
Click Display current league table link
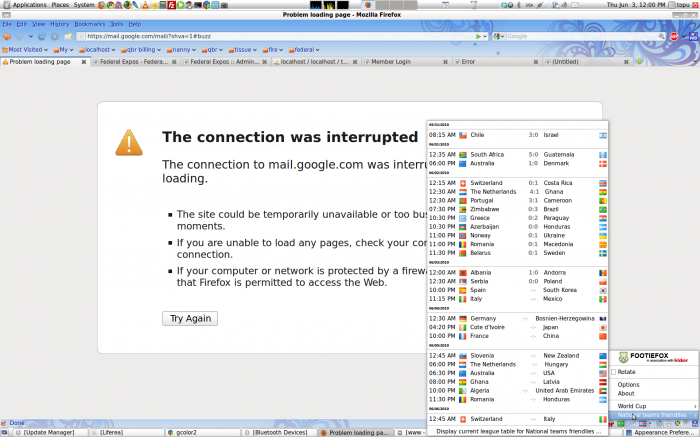(518, 431)
